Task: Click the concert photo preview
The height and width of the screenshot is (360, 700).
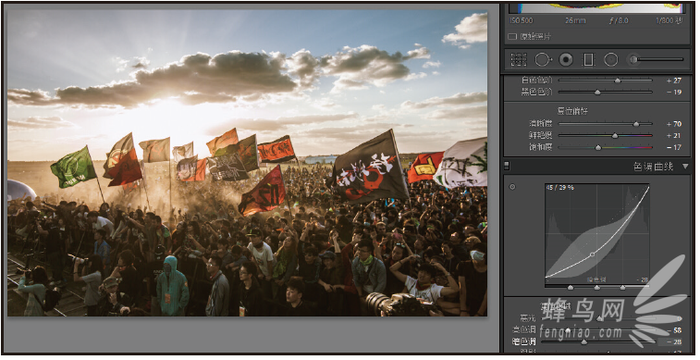Action: 247,163
